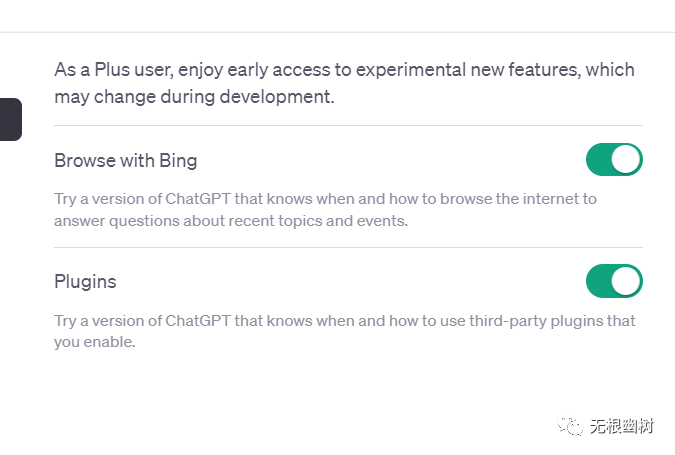
Task: Click the phrase "recent topics and events"
Action: tap(322, 220)
